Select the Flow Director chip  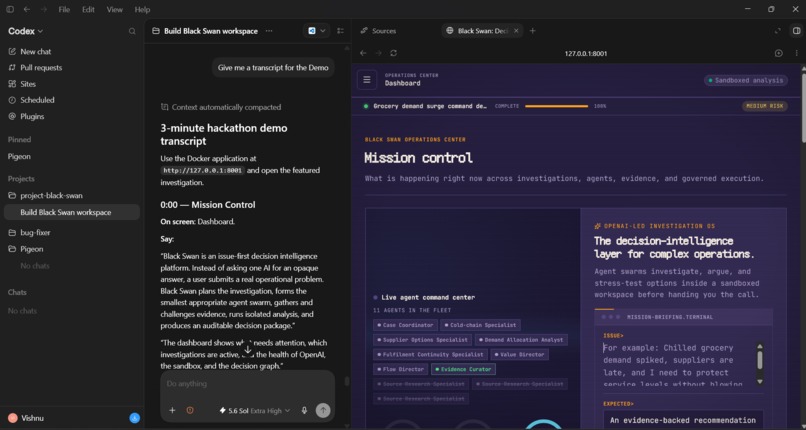tap(400, 369)
